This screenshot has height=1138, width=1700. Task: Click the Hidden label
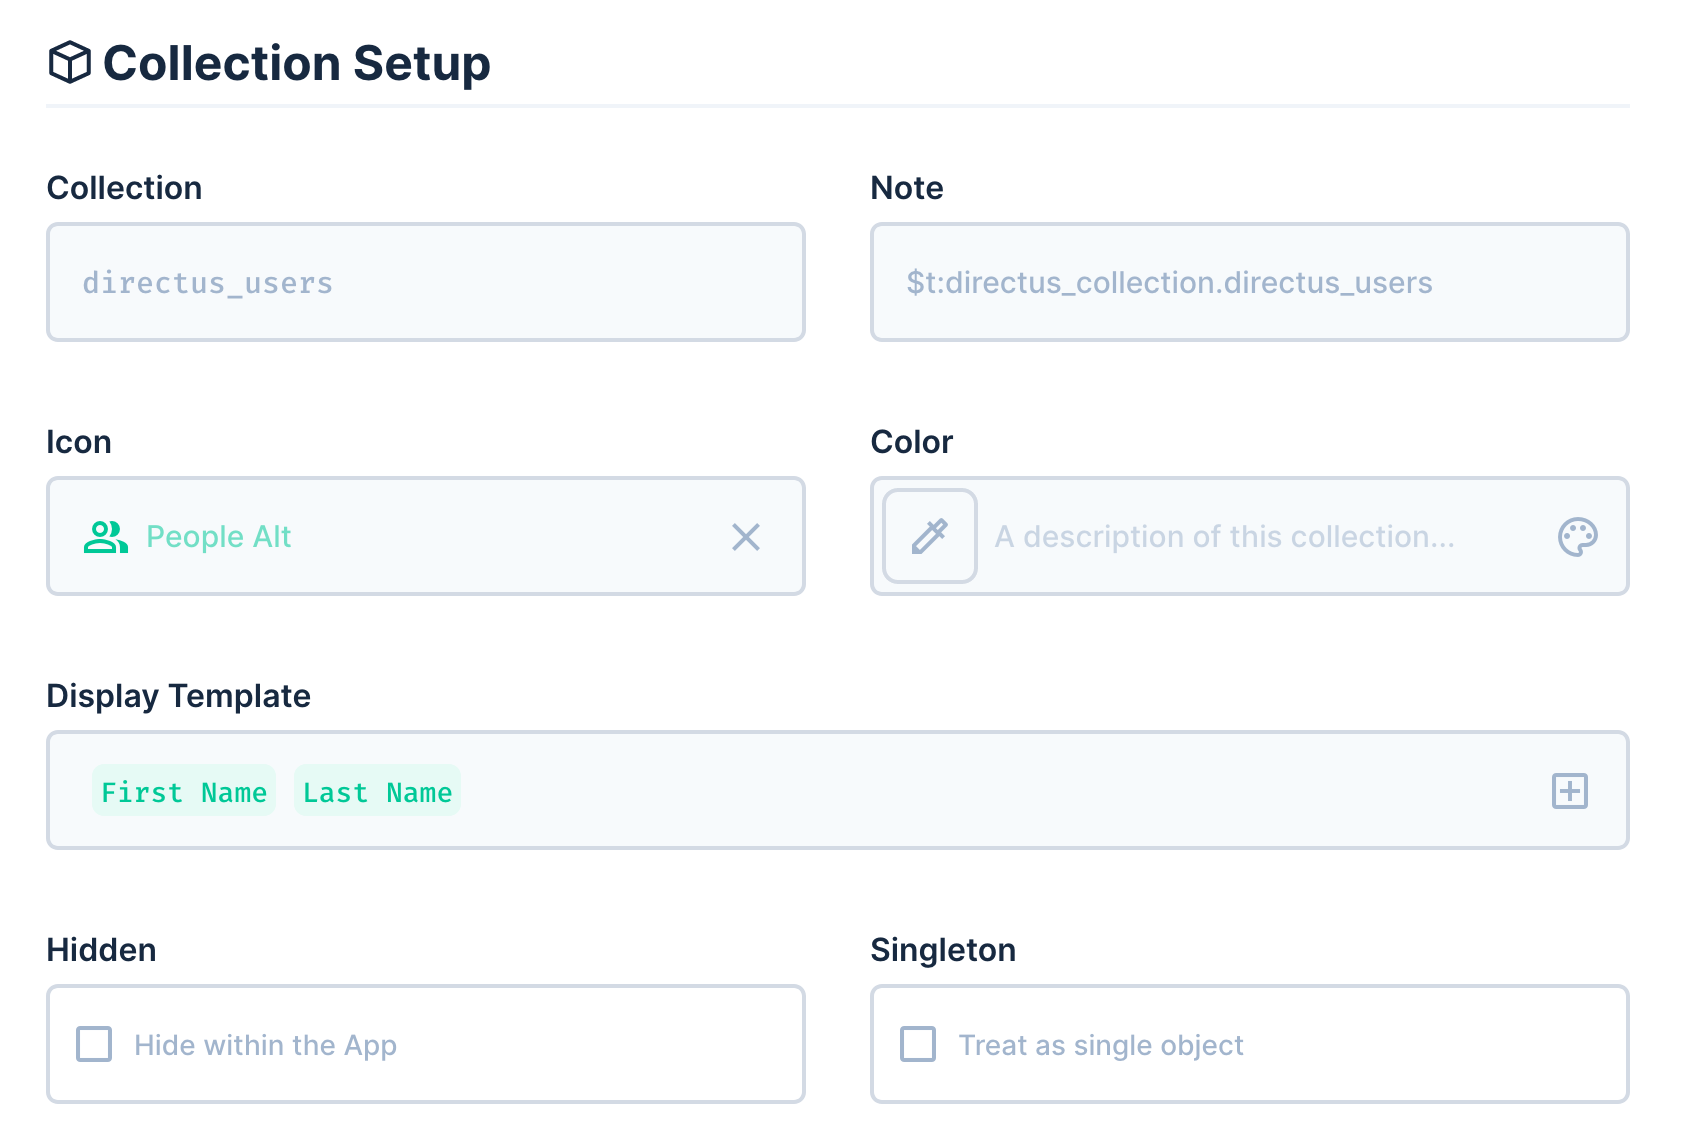click(x=102, y=950)
